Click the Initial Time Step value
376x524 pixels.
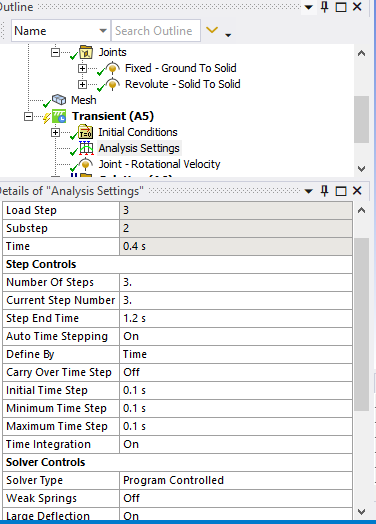click(236, 391)
